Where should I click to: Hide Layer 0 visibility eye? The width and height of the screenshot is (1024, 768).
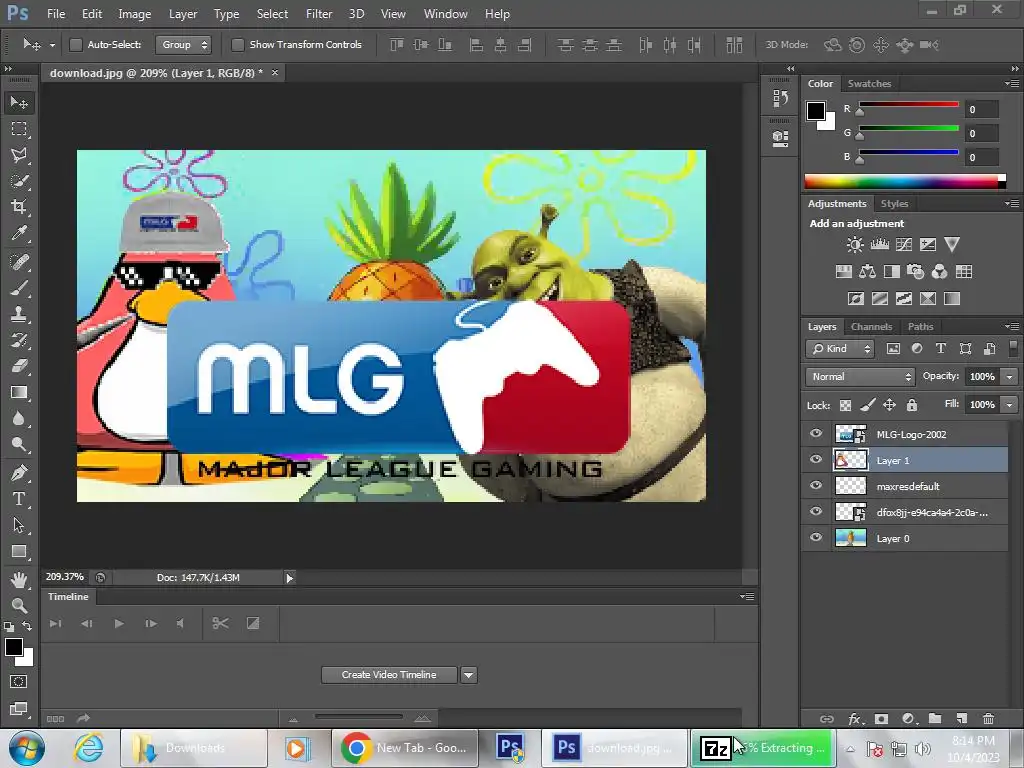(x=816, y=537)
